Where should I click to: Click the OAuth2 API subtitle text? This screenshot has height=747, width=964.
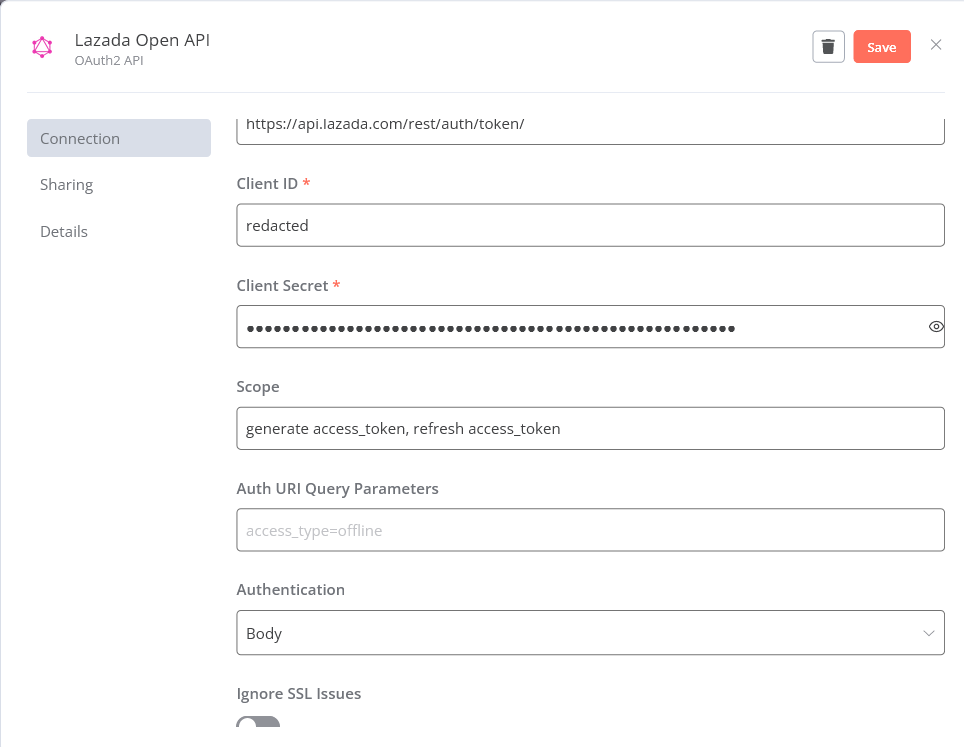point(109,61)
